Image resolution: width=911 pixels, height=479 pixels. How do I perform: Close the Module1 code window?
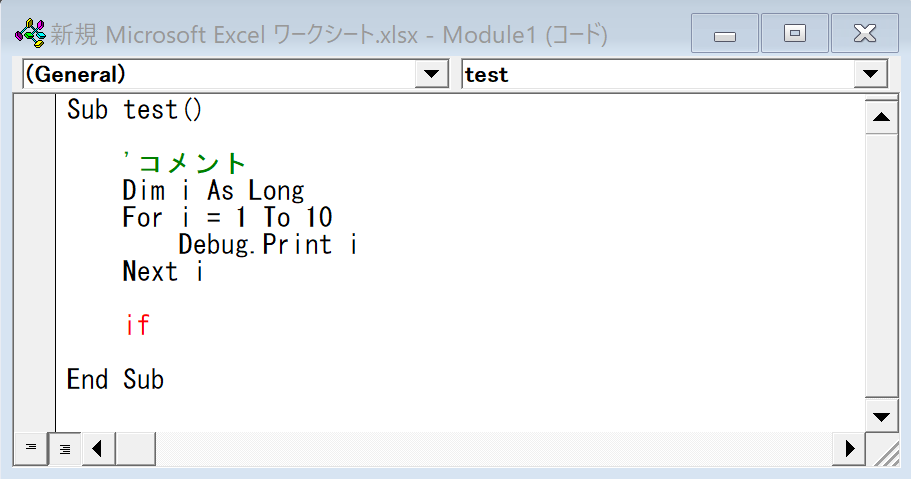(864, 34)
